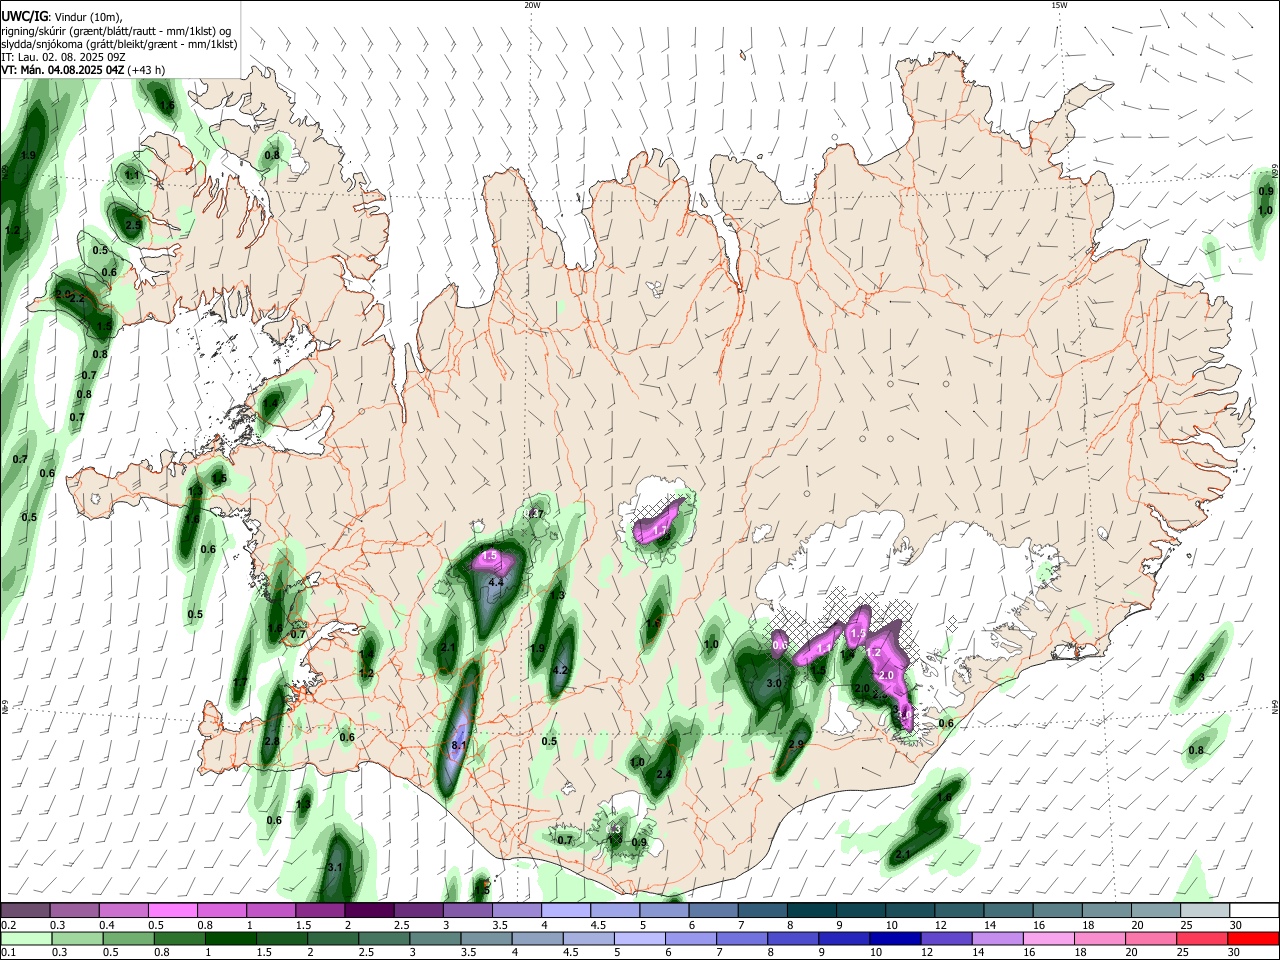Click the '2.4' precipitation value on the map

click(x=664, y=774)
